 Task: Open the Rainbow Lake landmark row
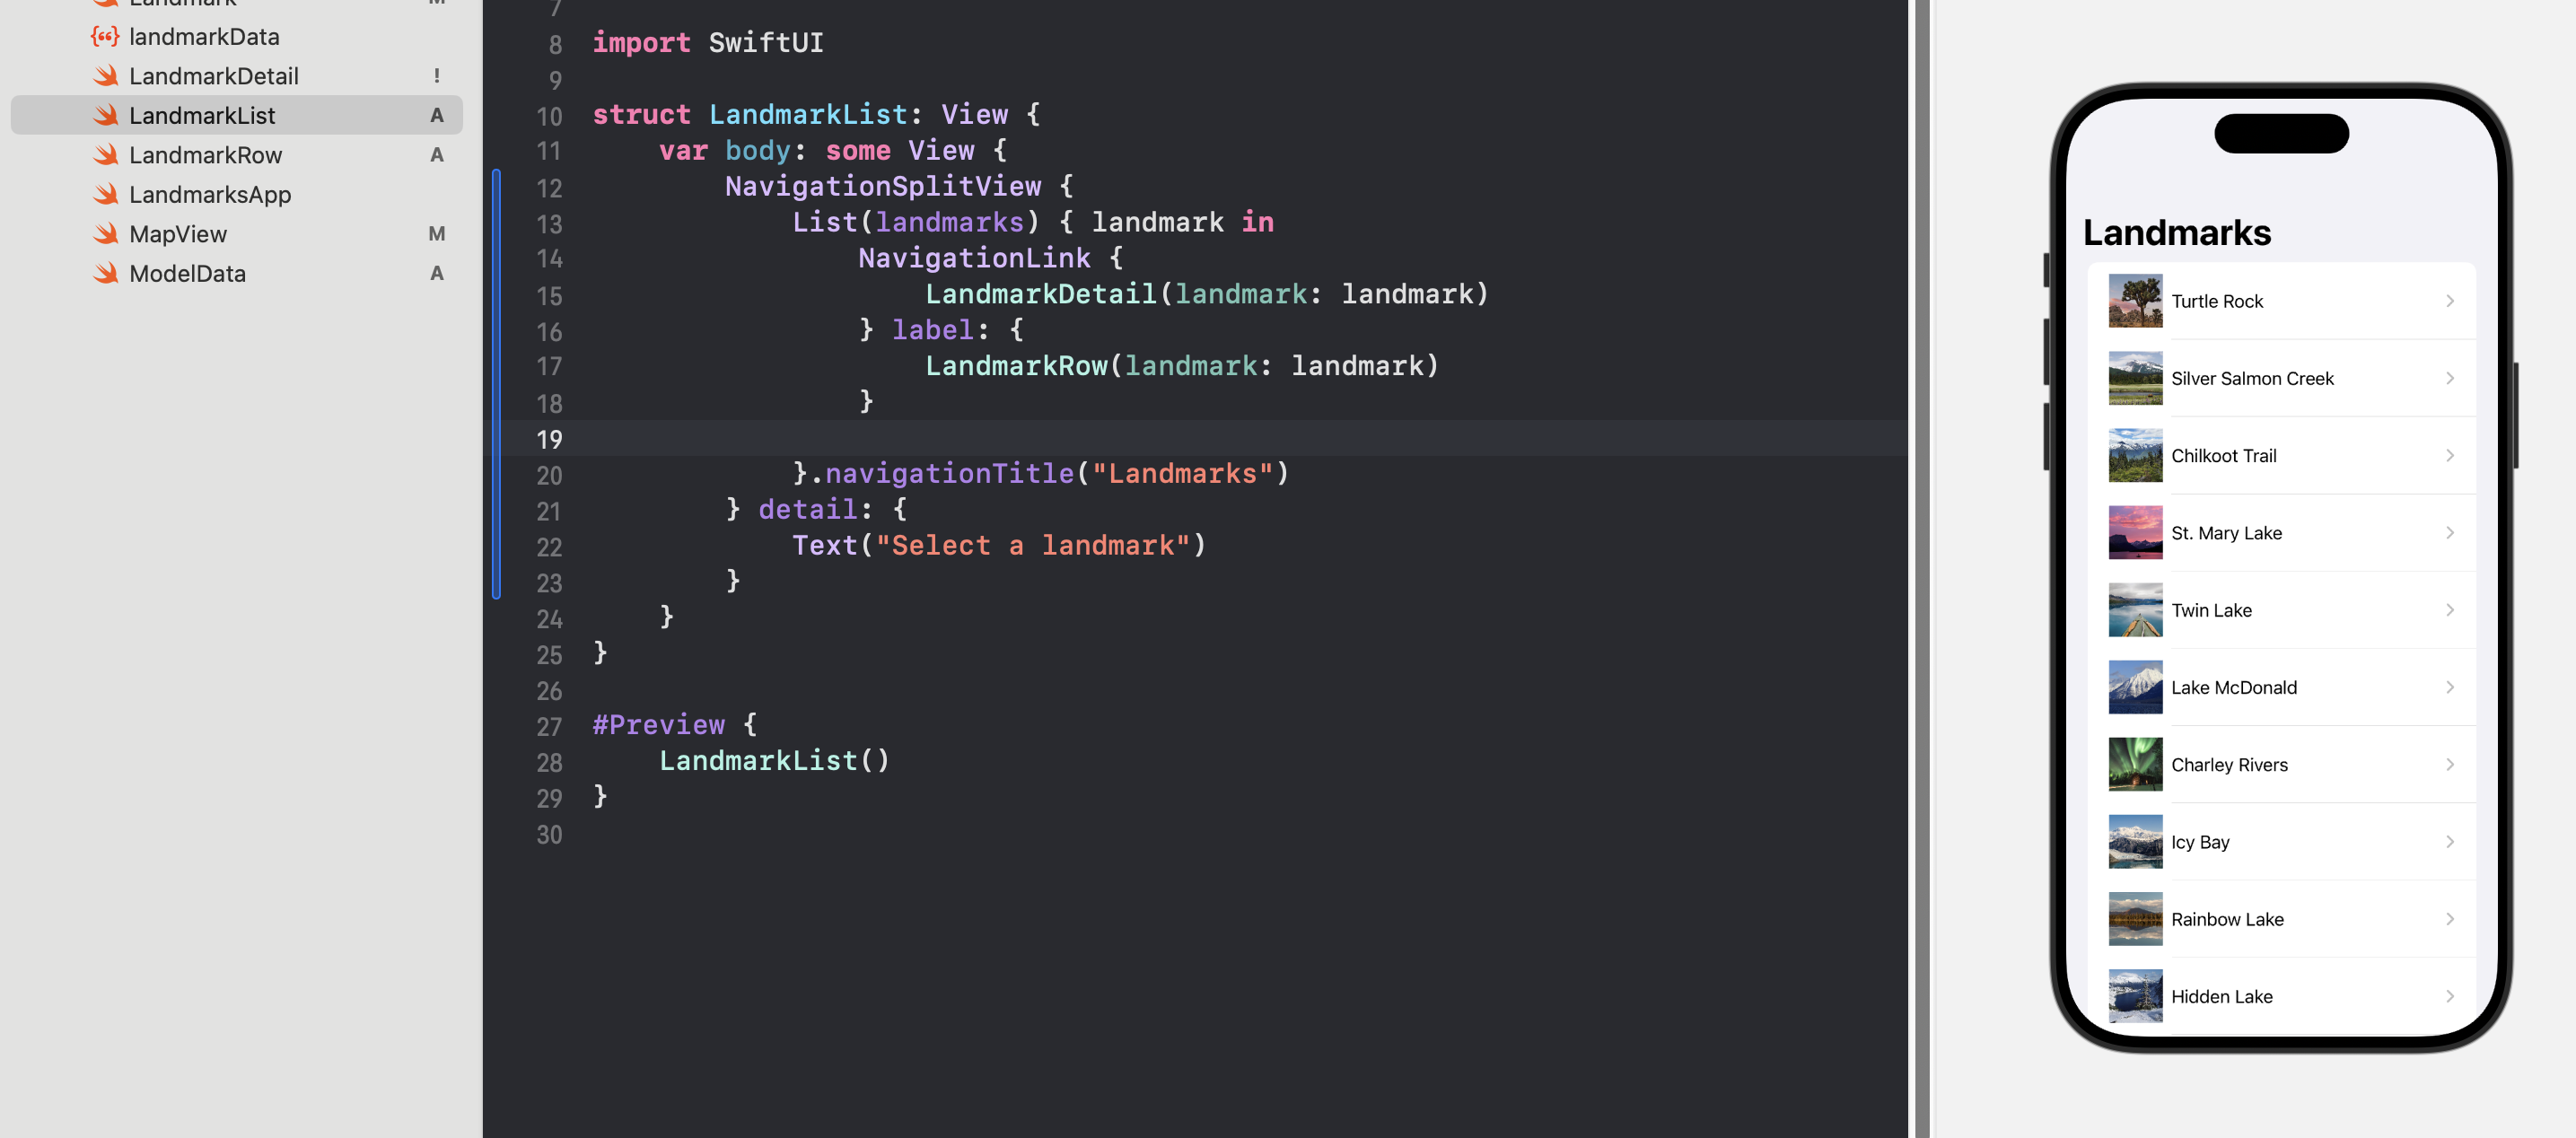[2227, 919]
